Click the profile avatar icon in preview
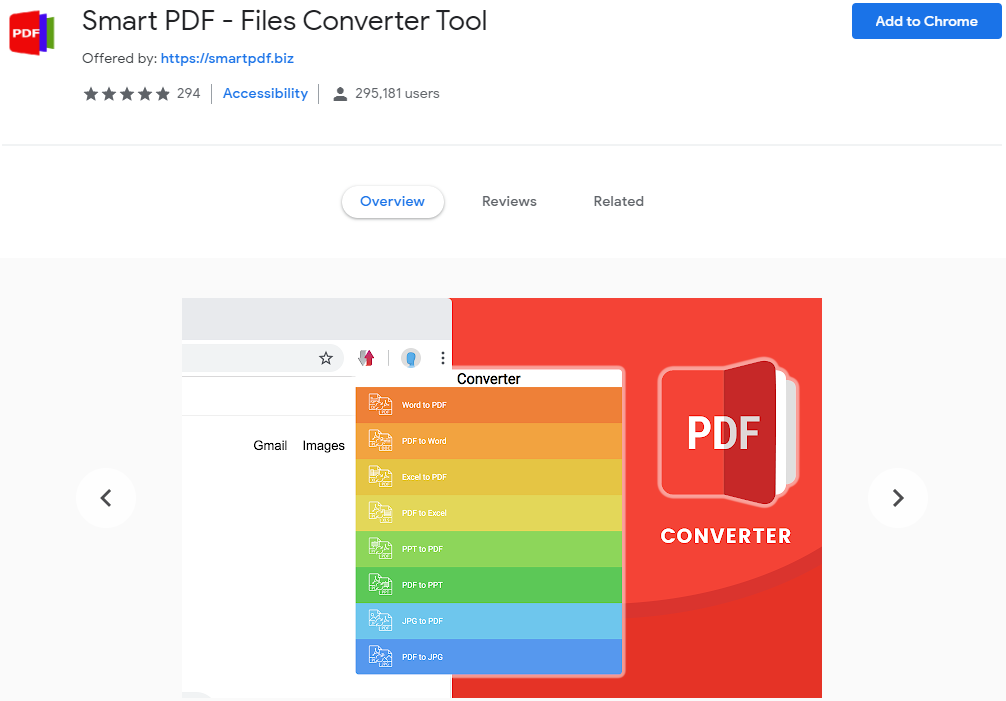Screen dimensions: 1006x701 (411, 358)
